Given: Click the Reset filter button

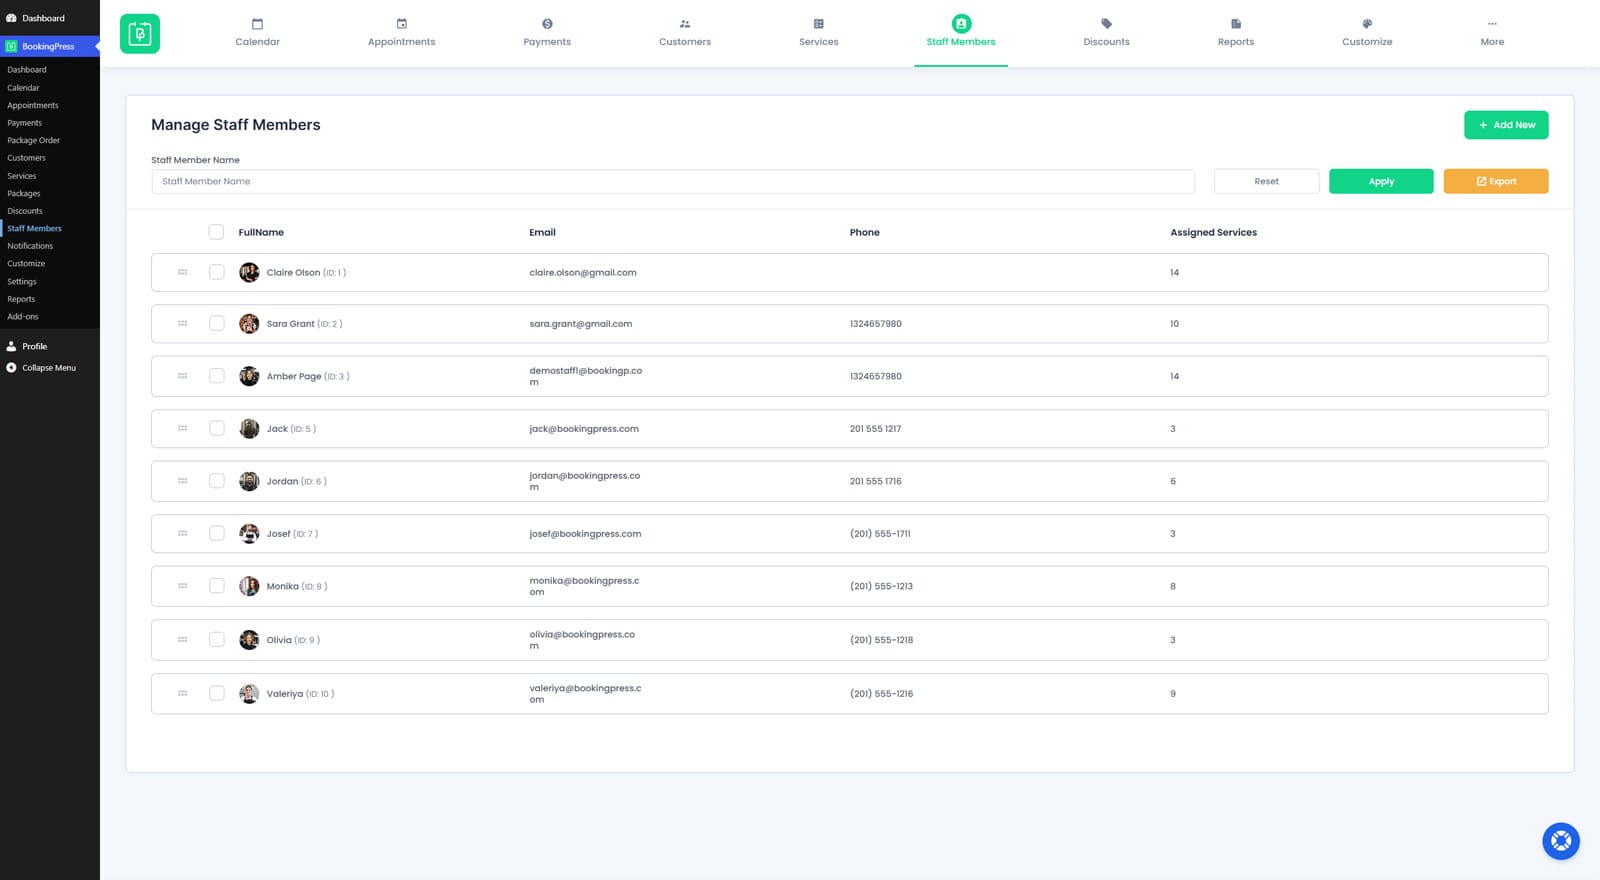Looking at the screenshot, I should coord(1266,181).
